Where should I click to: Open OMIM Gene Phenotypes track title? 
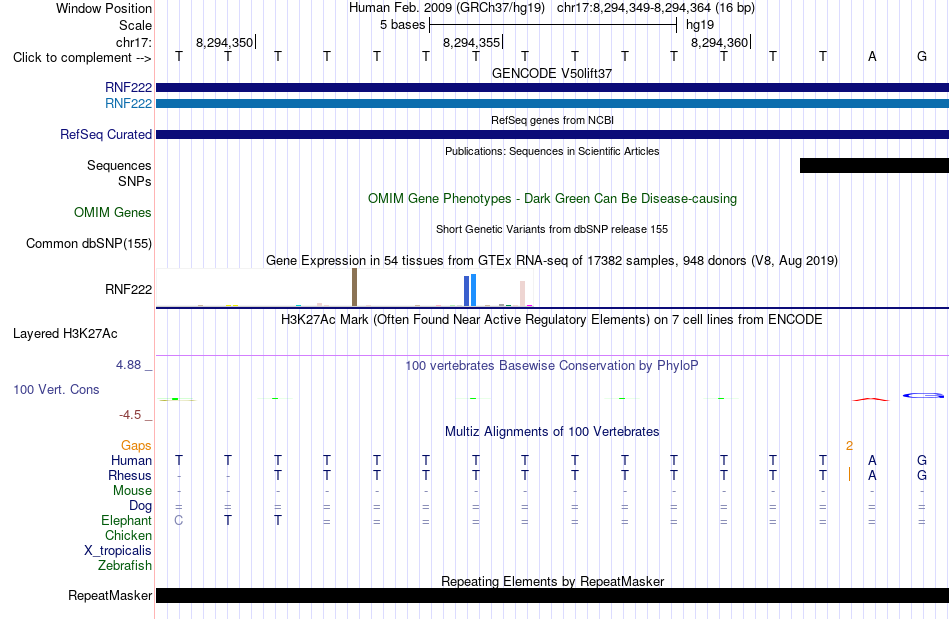coord(552,199)
